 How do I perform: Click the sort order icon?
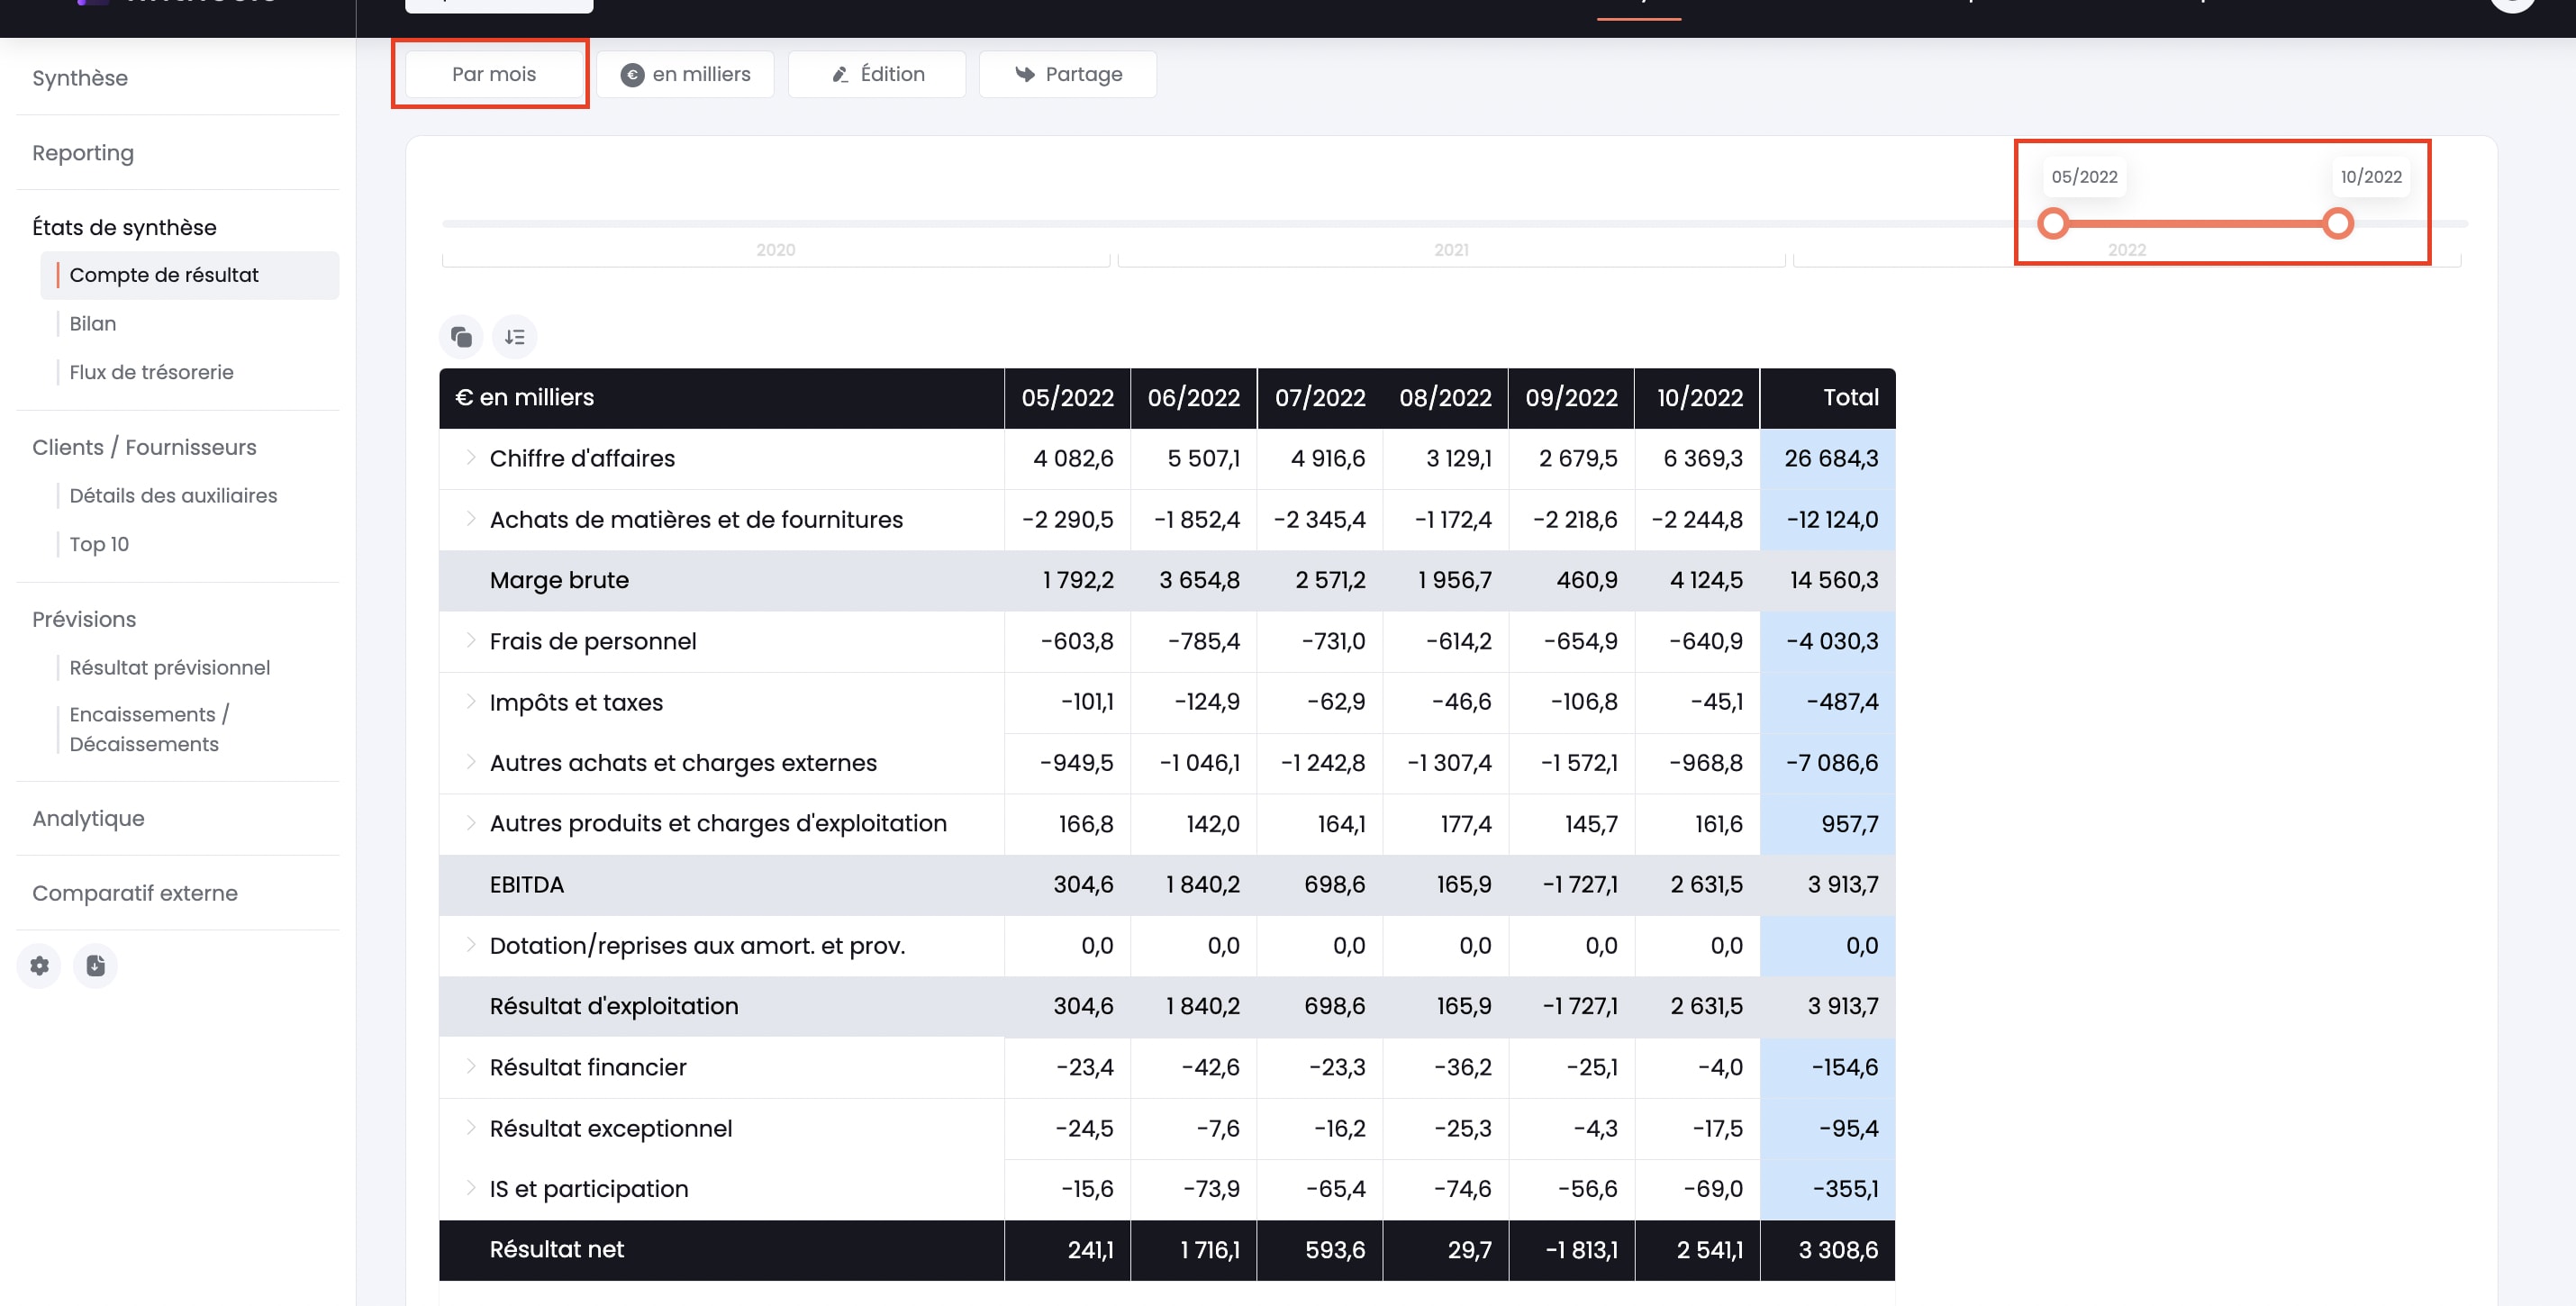(515, 337)
